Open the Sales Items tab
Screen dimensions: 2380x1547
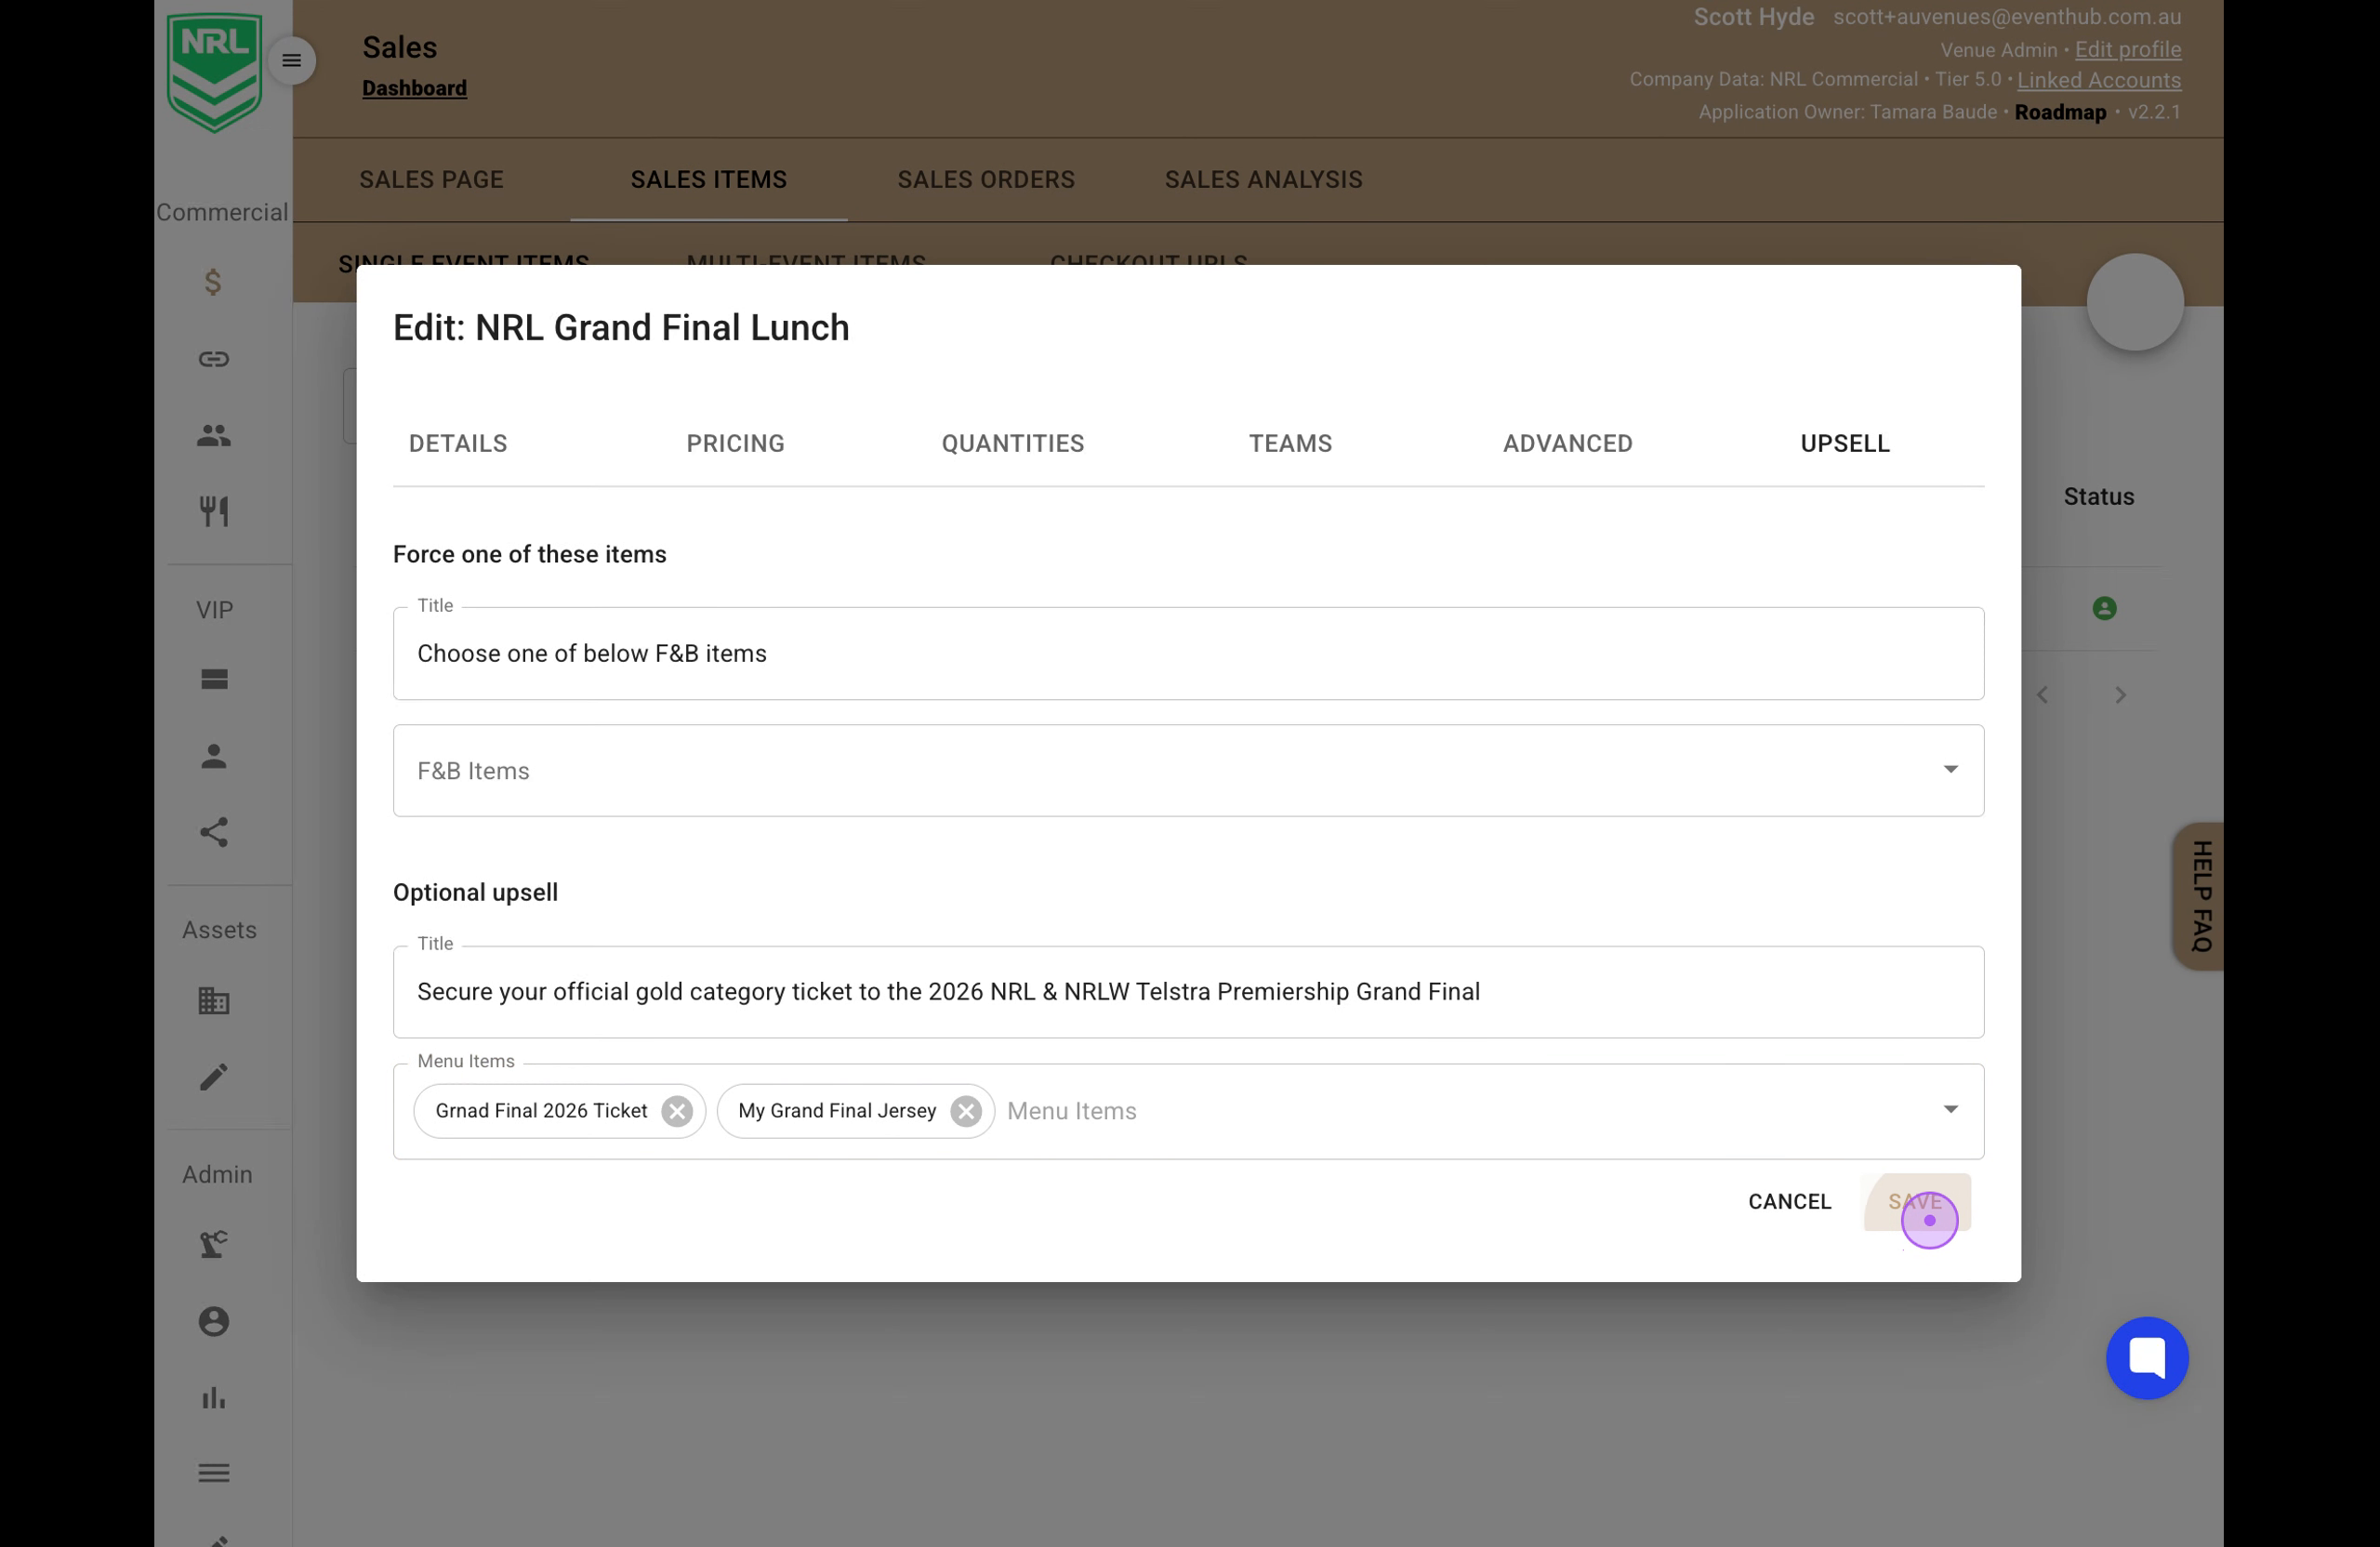click(708, 180)
